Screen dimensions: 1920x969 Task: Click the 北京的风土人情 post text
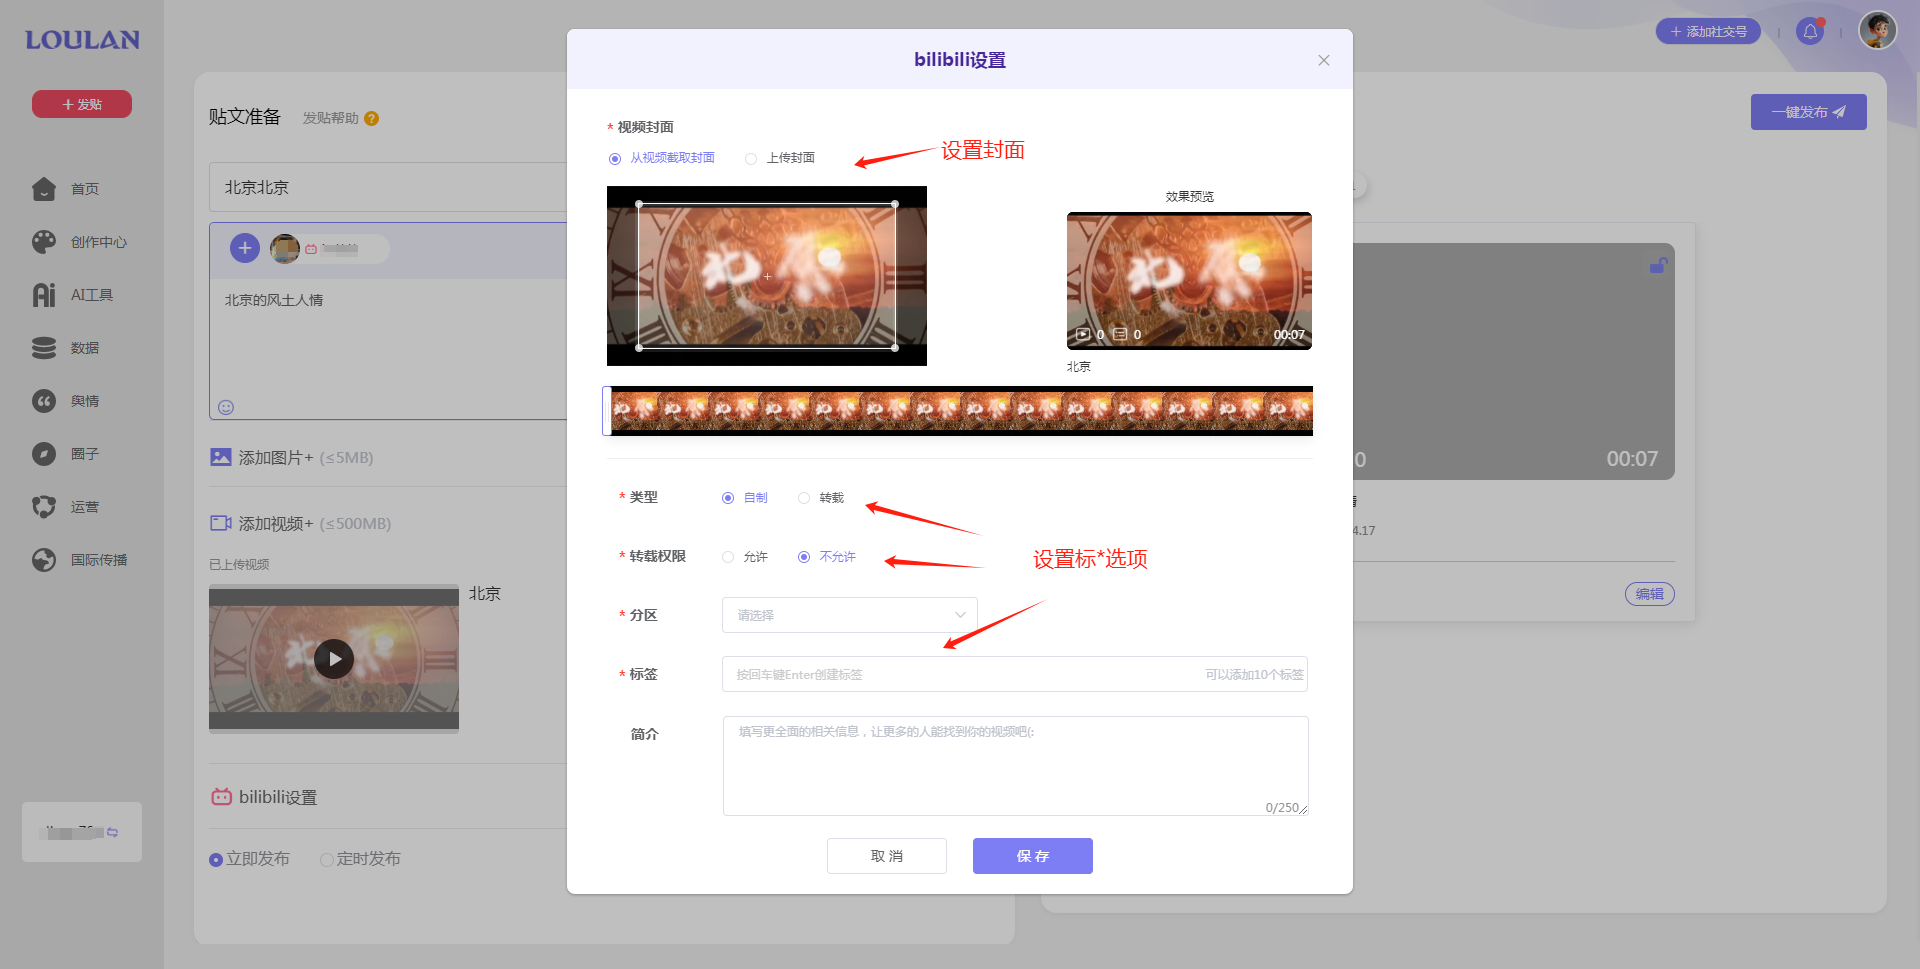coord(274,300)
